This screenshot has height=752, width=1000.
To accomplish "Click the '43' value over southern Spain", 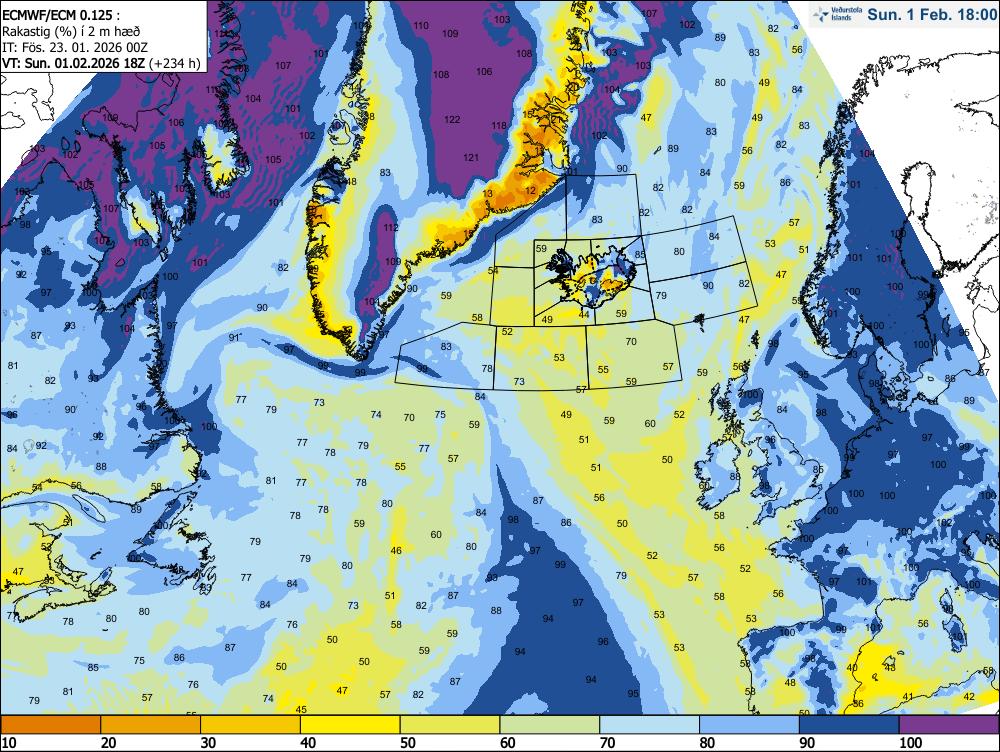I will [890, 667].
